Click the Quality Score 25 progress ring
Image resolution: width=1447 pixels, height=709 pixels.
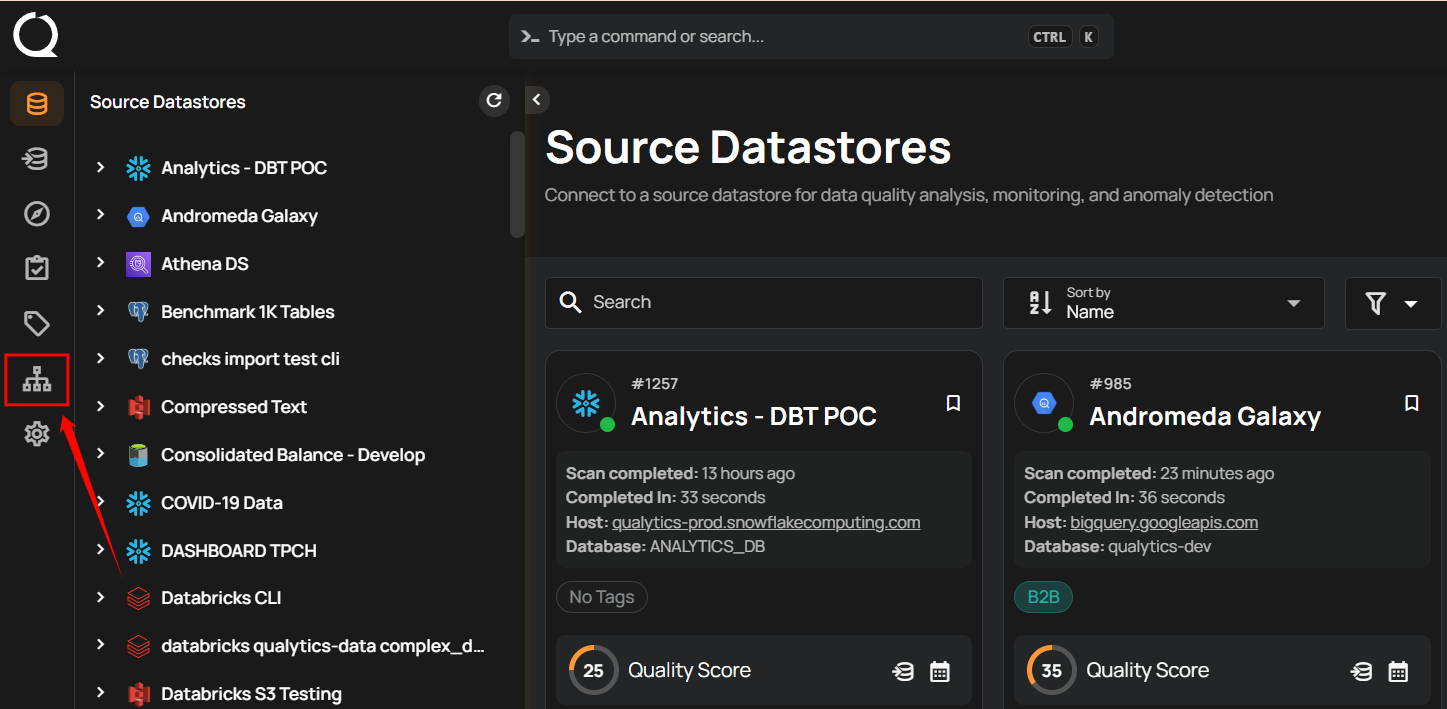593,670
